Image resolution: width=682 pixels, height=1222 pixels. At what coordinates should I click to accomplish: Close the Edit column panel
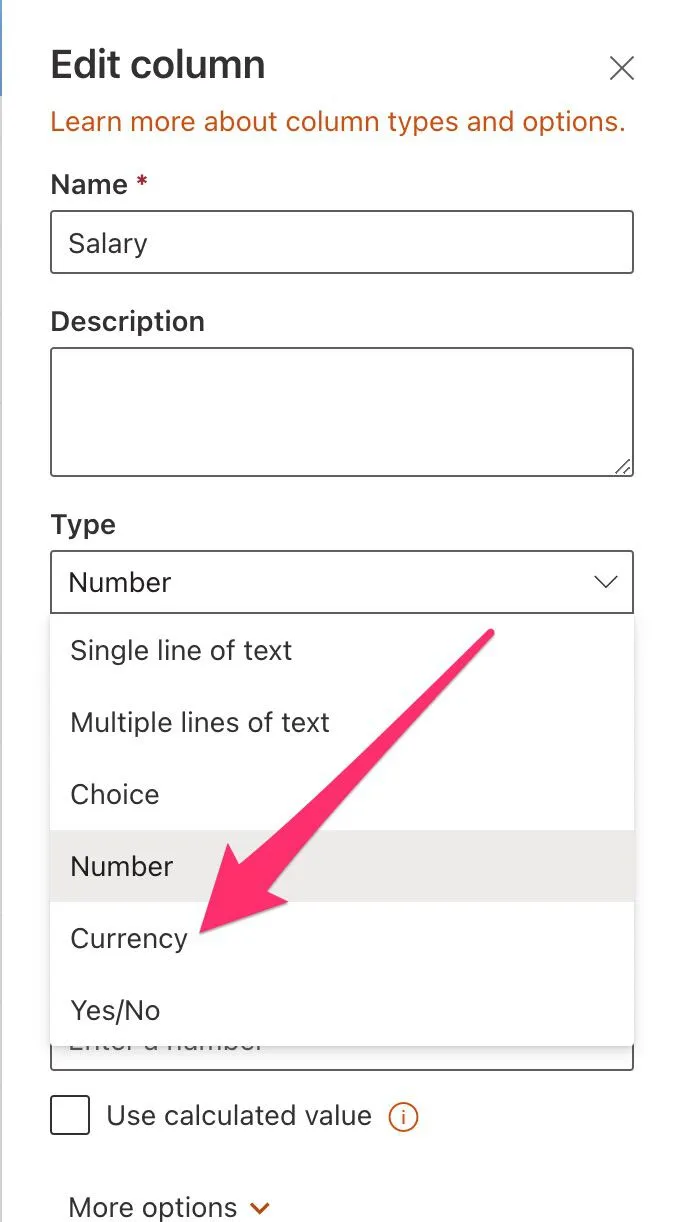click(x=622, y=68)
